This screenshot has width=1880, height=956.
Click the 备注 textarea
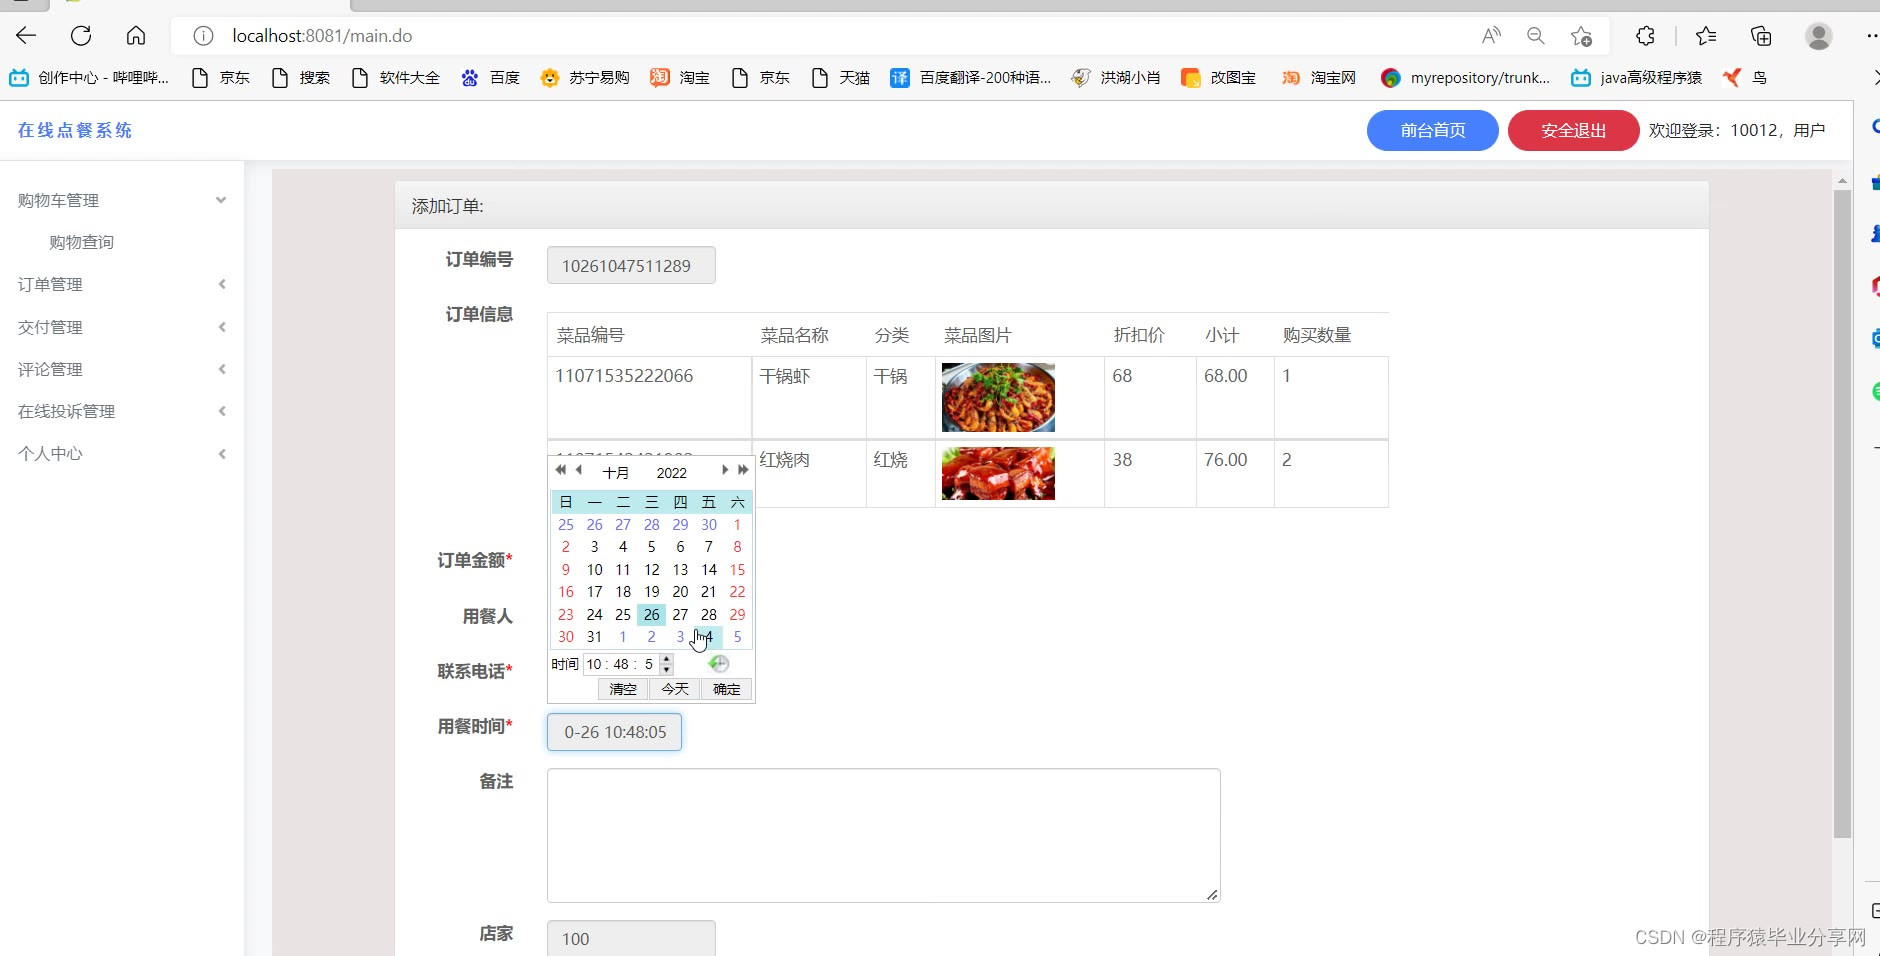pyautogui.click(x=883, y=835)
